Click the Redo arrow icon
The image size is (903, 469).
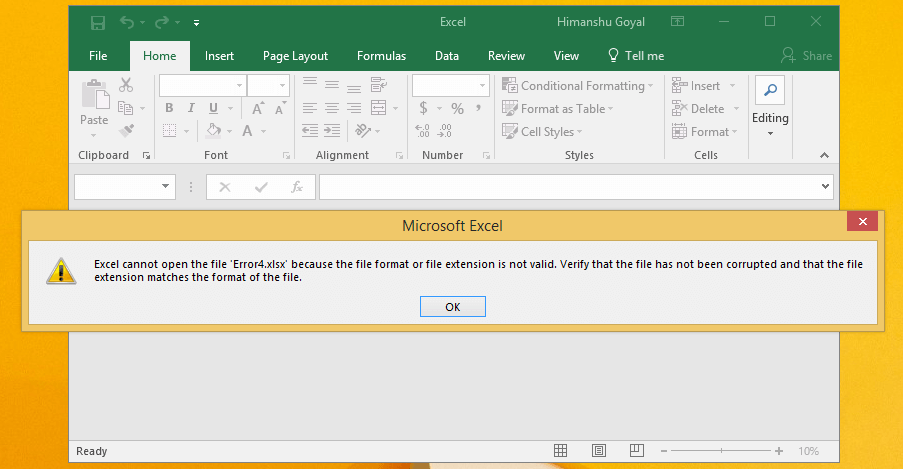click(162, 22)
